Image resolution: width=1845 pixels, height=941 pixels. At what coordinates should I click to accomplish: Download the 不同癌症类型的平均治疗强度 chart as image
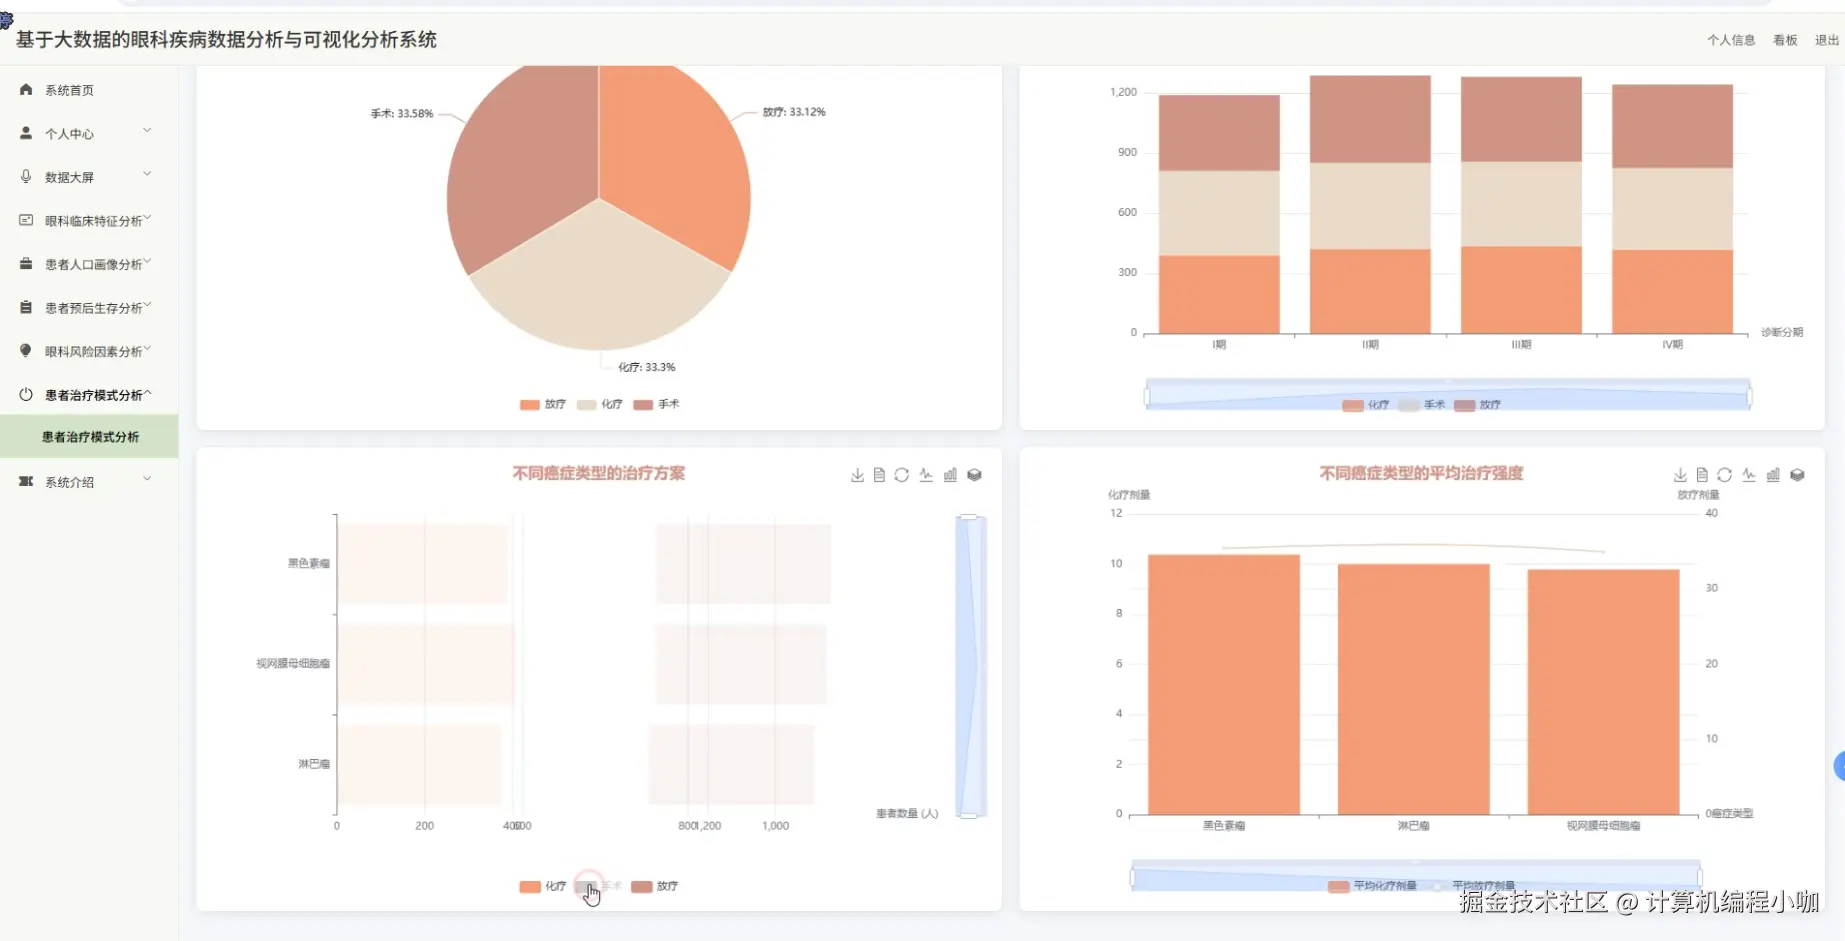1680,475
